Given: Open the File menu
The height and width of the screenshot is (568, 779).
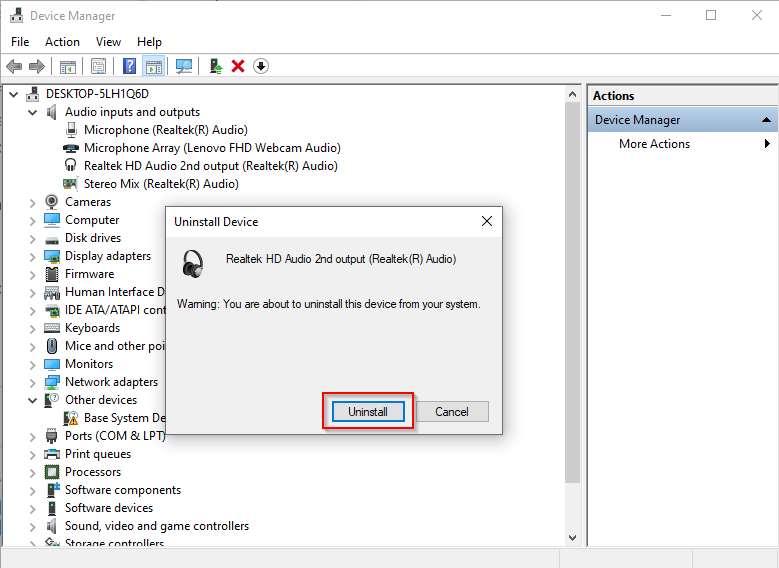Looking at the screenshot, I should (x=20, y=42).
